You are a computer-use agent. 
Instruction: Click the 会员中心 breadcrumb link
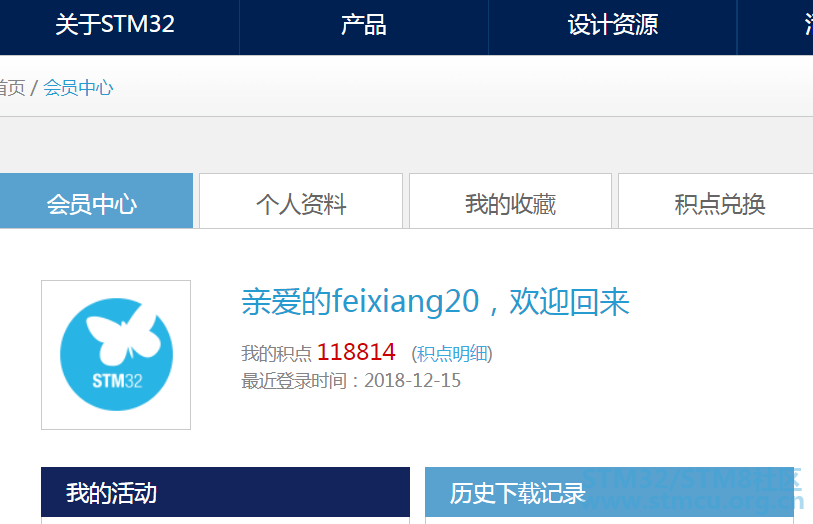coord(78,88)
